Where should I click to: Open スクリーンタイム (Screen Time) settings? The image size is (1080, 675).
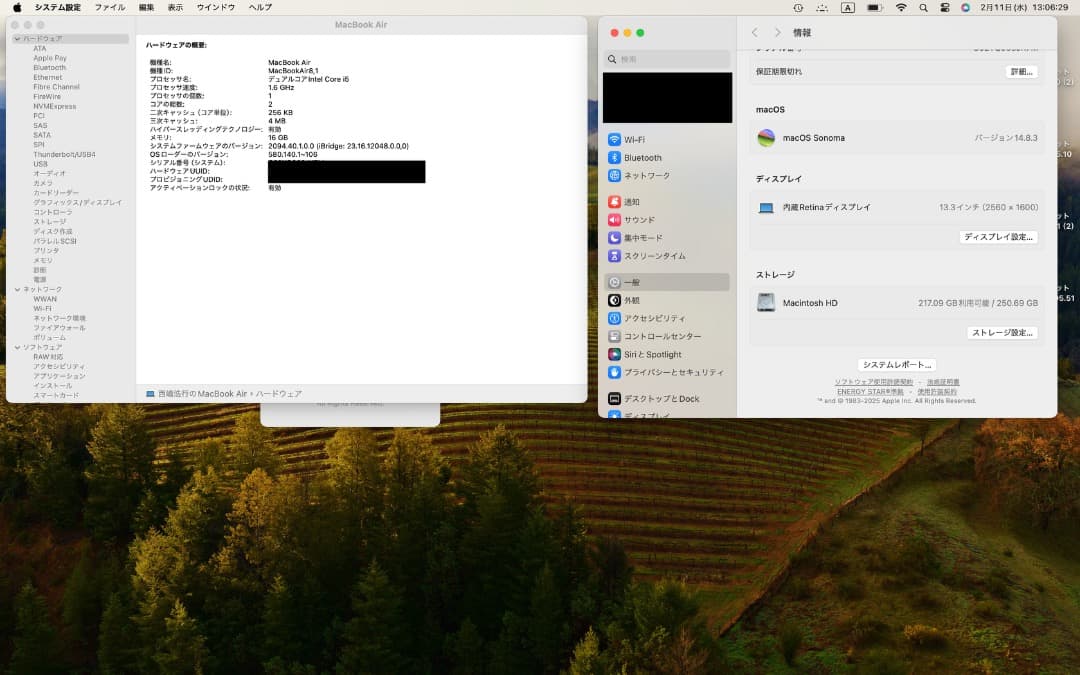pyautogui.click(x=654, y=256)
